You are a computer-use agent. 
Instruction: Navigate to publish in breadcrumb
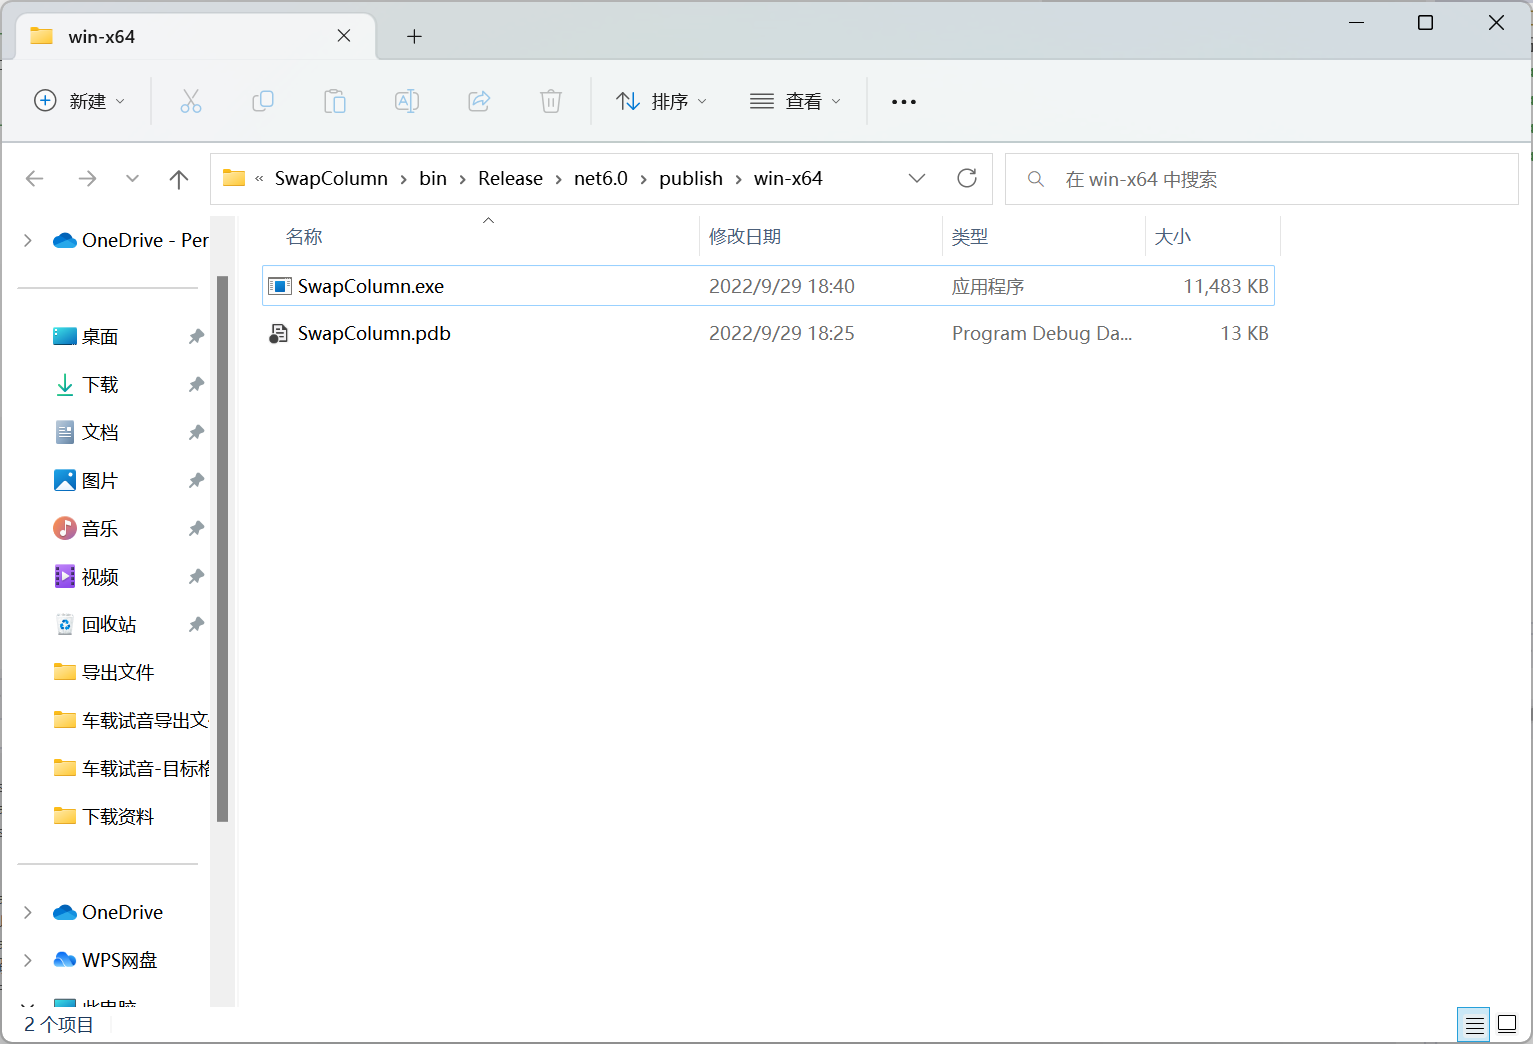[691, 178]
